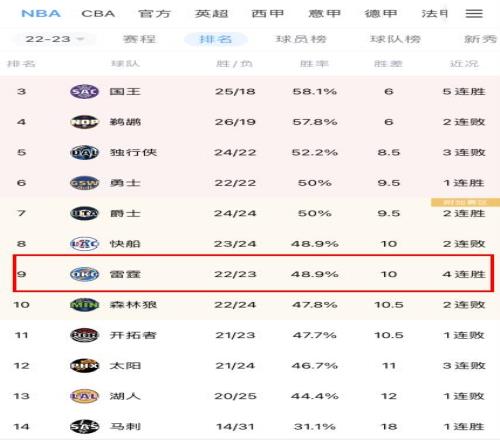Click the Spurs games behind 18
This screenshot has height=440, width=500.
click(389, 427)
